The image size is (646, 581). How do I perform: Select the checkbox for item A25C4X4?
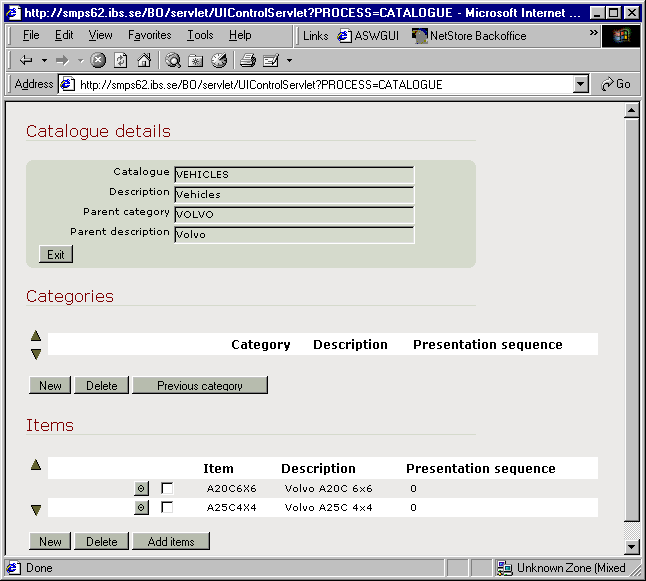[x=167, y=507]
